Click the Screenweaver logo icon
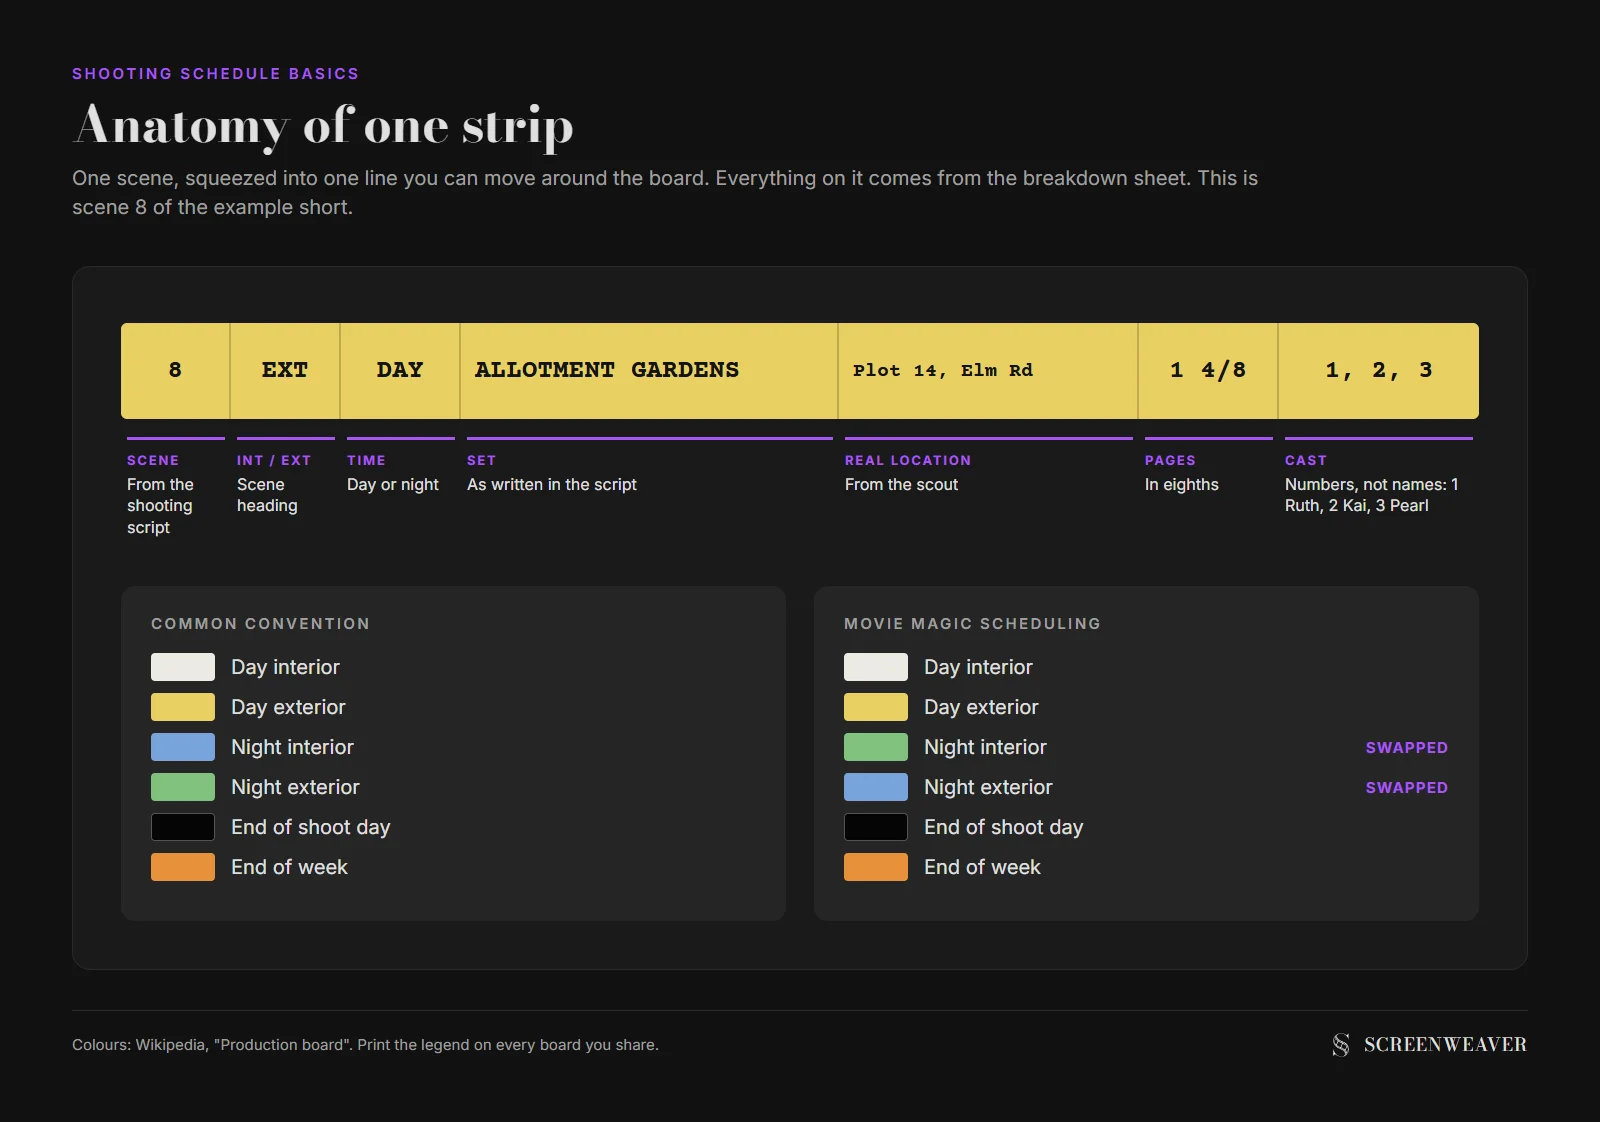Image resolution: width=1600 pixels, height=1122 pixels. pyautogui.click(x=1341, y=1045)
